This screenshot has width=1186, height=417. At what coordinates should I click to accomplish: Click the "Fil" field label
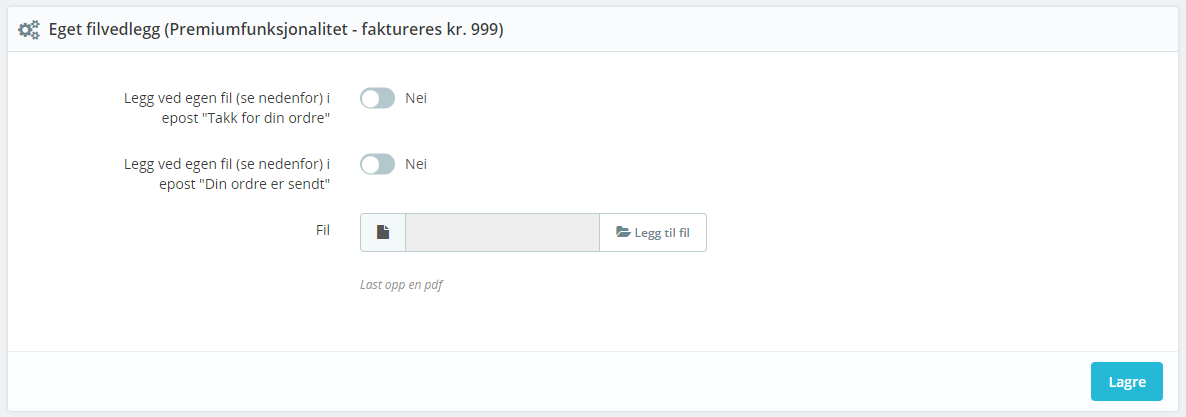[x=323, y=230]
